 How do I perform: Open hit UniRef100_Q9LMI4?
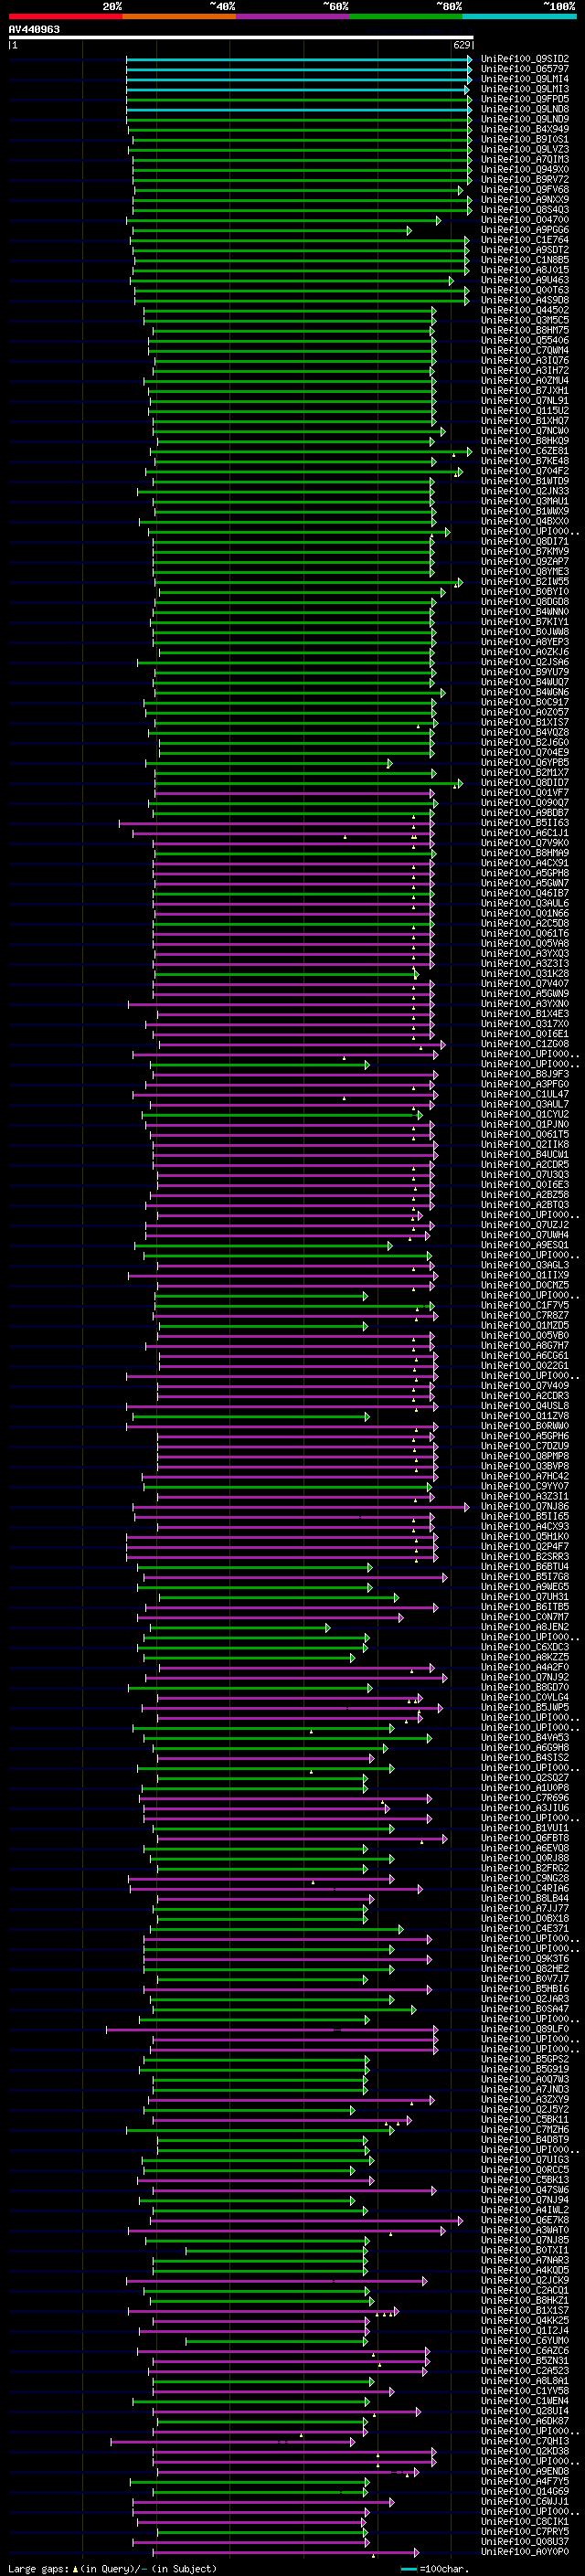pos(525,79)
